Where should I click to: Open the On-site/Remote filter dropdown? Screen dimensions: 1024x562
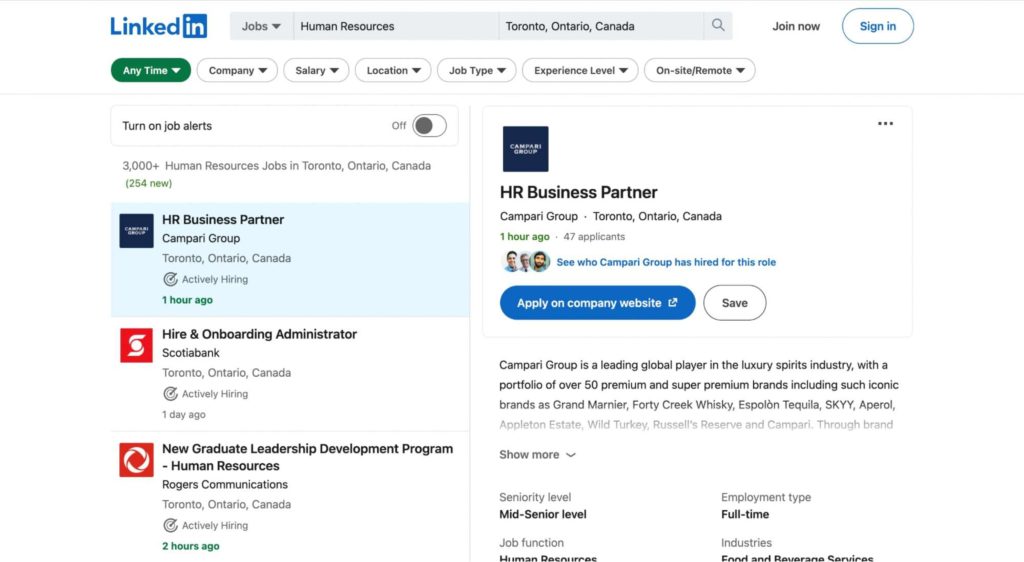(699, 70)
